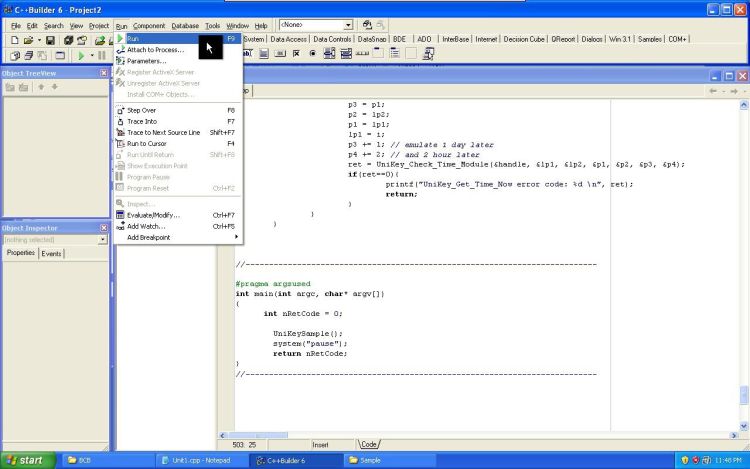Viewport: 750px width, 469px height.
Task: Click the New file toolbar icon
Action: click(x=15, y=41)
